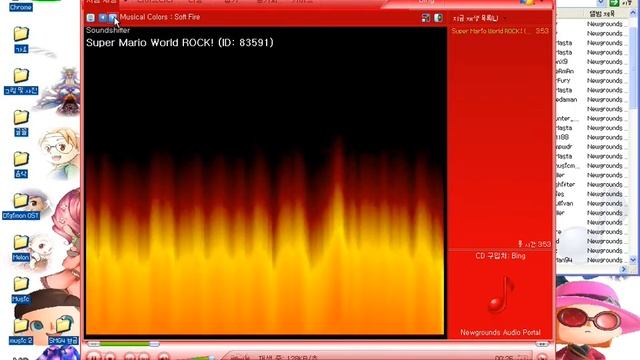The image size is (640, 360).
Task: Pause playback with the pause button
Action: pos(93,356)
